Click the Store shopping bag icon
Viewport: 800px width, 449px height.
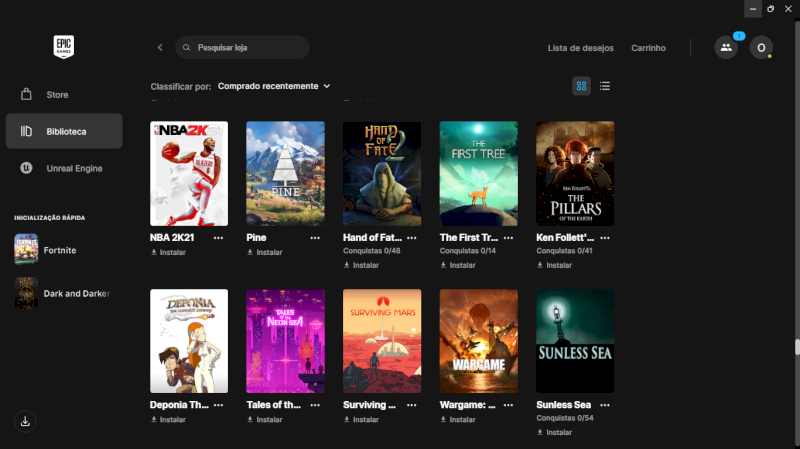pyautogui.click(x=27, y=94)
